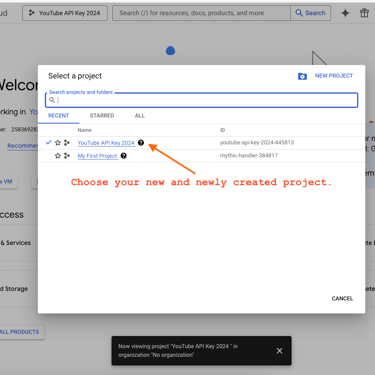This screenshot has width=375, height=375.
Task: Switch to the ALL tab
Action: point(140,116)
